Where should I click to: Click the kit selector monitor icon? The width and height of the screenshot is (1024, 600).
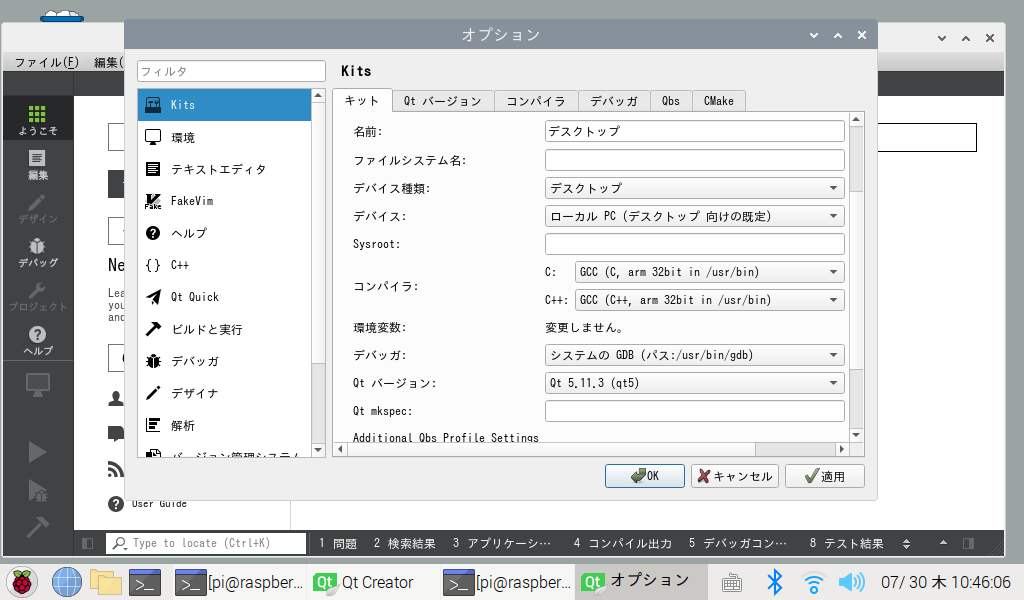pyautogui.click(x=38, y=385)
